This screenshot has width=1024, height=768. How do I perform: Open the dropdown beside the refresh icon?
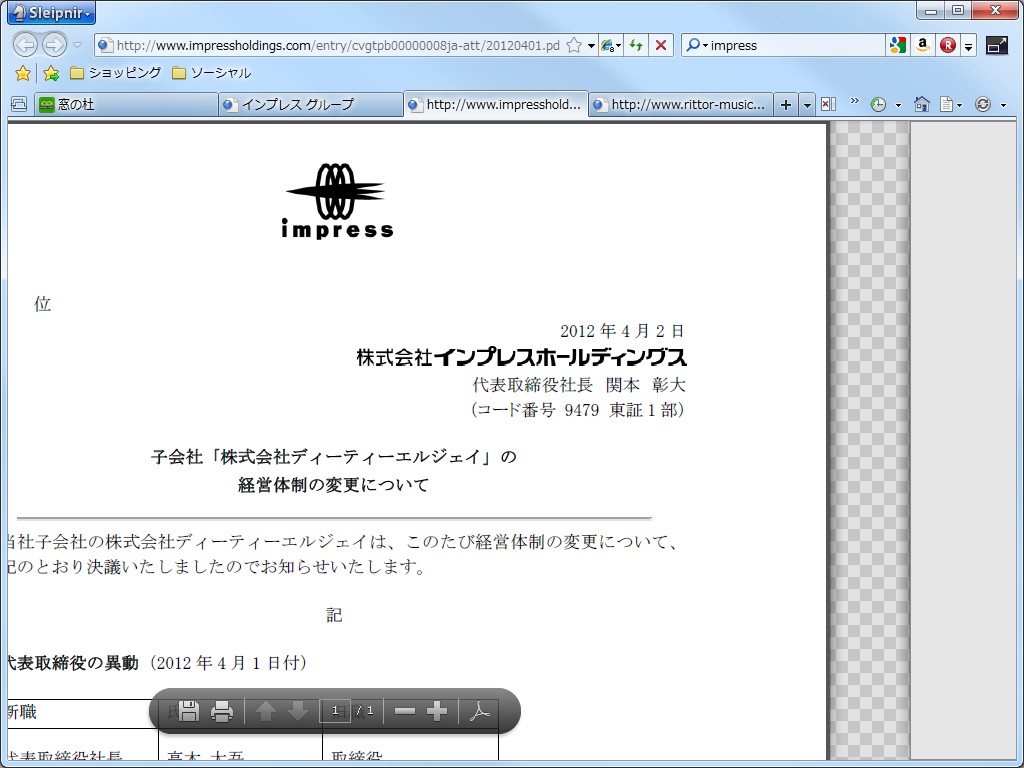[x=618, y=45]
